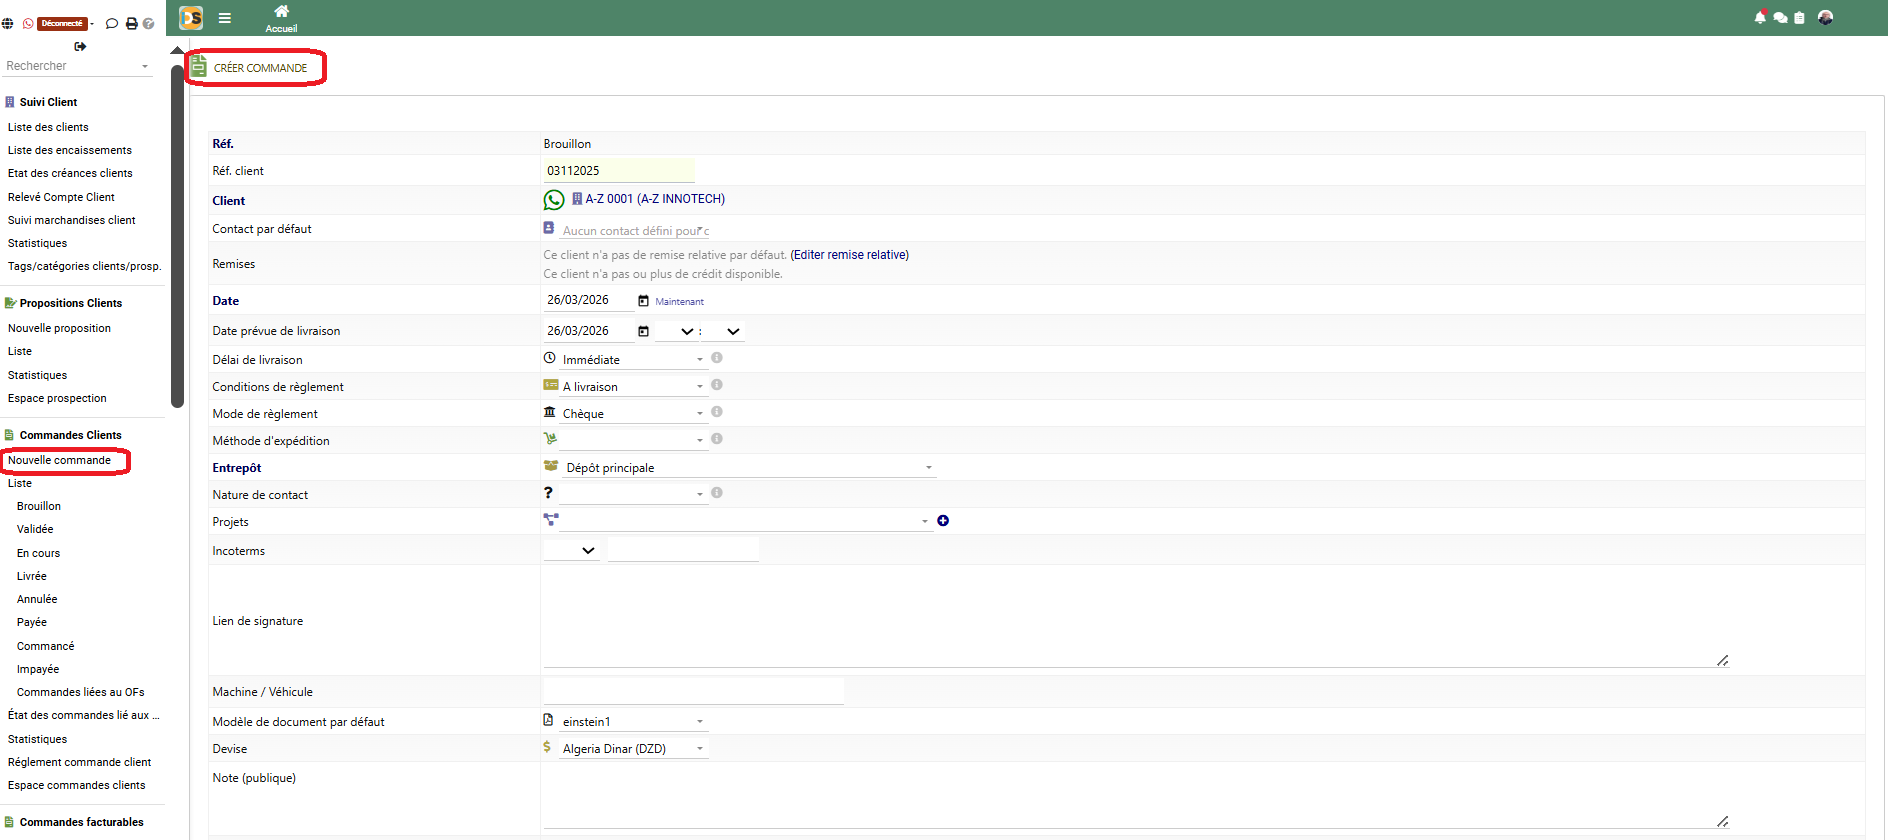Click the Réf. client input field
Image resolution: width=1888 pixels, height=840 pixels.
618,171
